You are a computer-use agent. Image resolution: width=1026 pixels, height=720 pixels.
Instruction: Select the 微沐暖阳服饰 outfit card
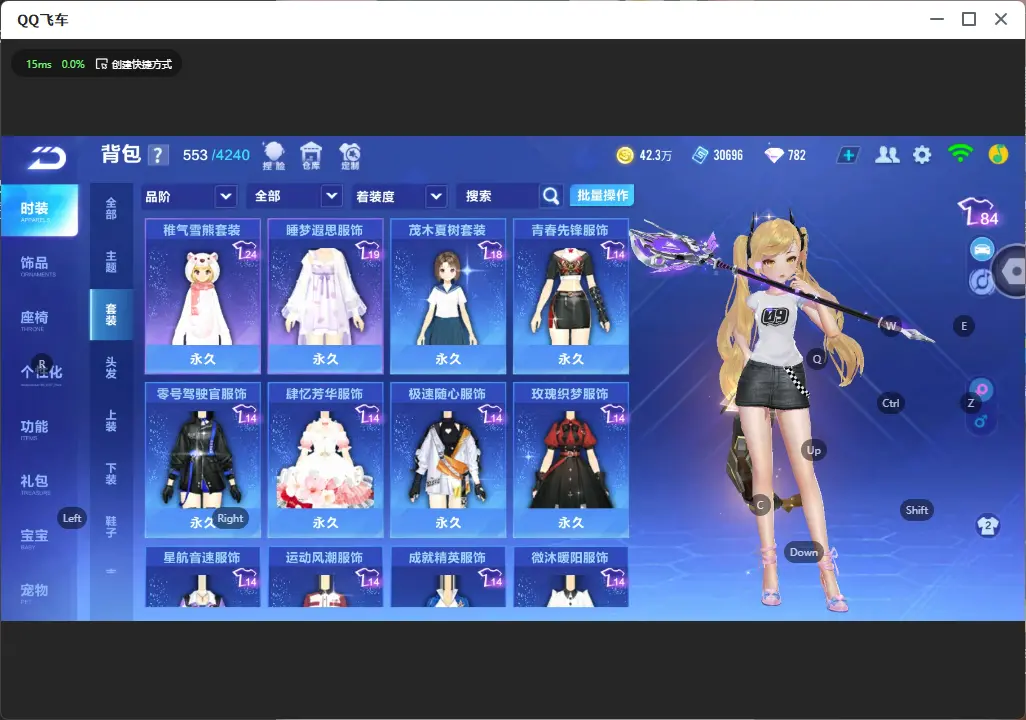(x=571, y=577)
